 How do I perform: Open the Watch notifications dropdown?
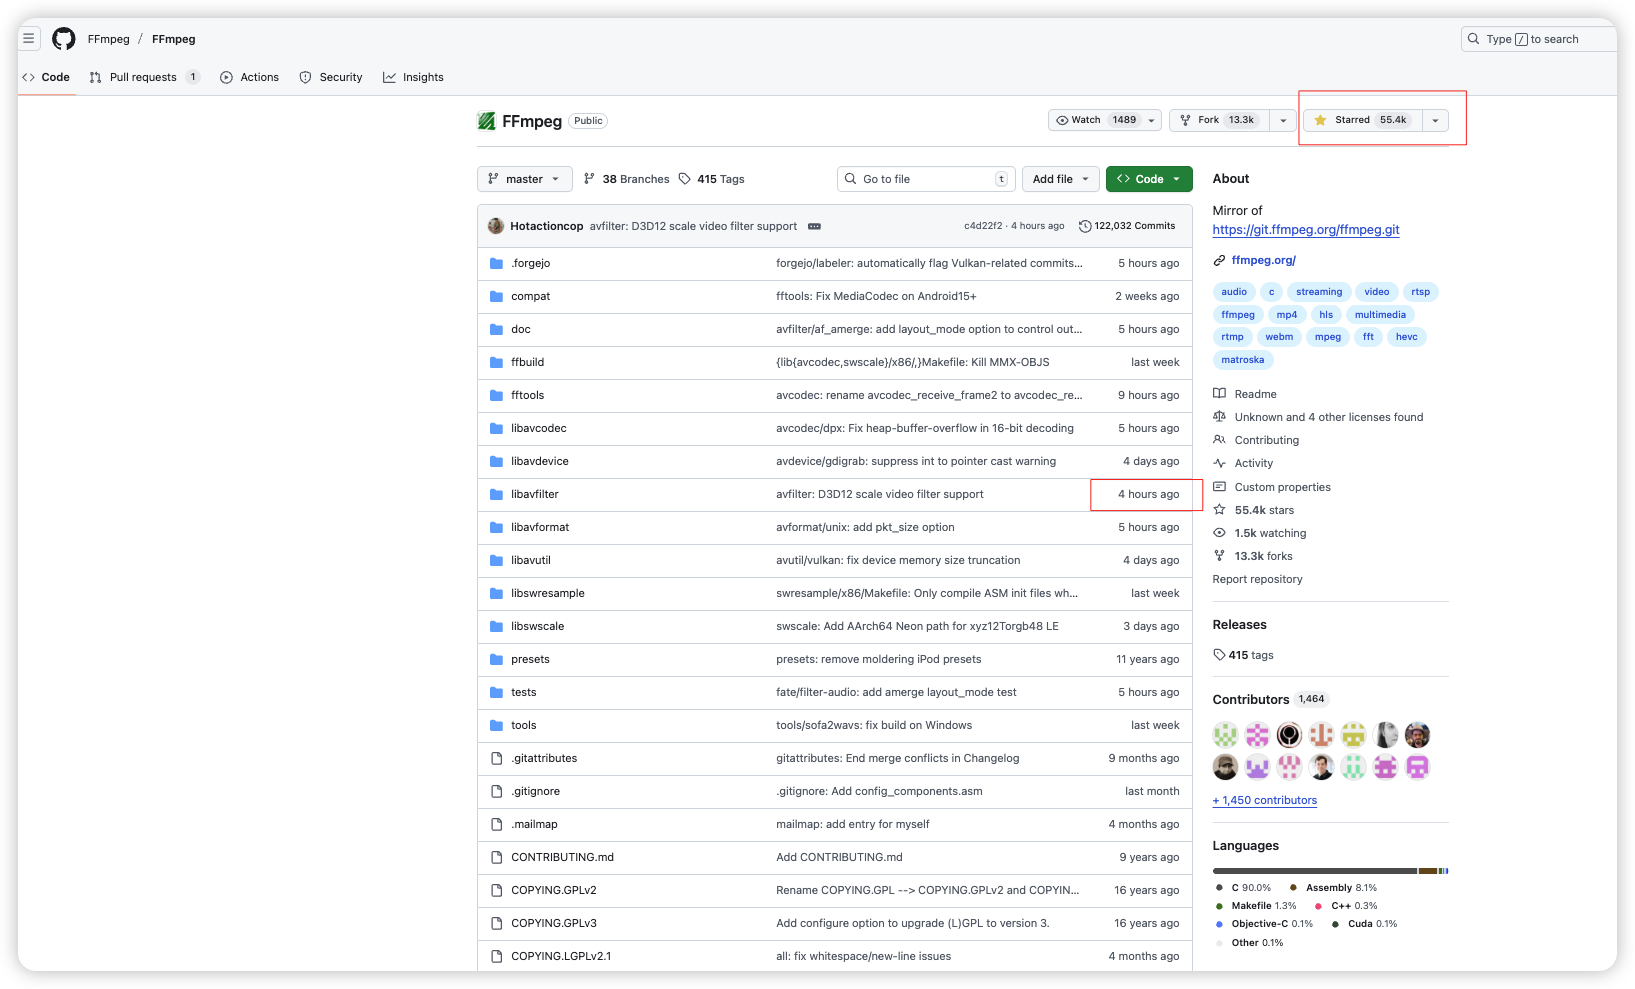[x=1105, y=120]
